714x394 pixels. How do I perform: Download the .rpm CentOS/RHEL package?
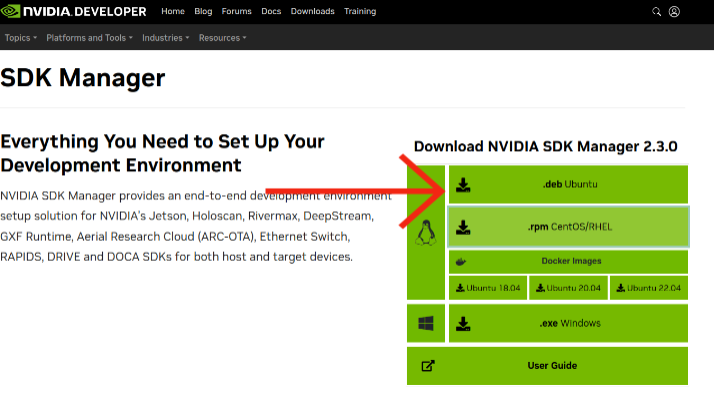(x=568, y=227)
